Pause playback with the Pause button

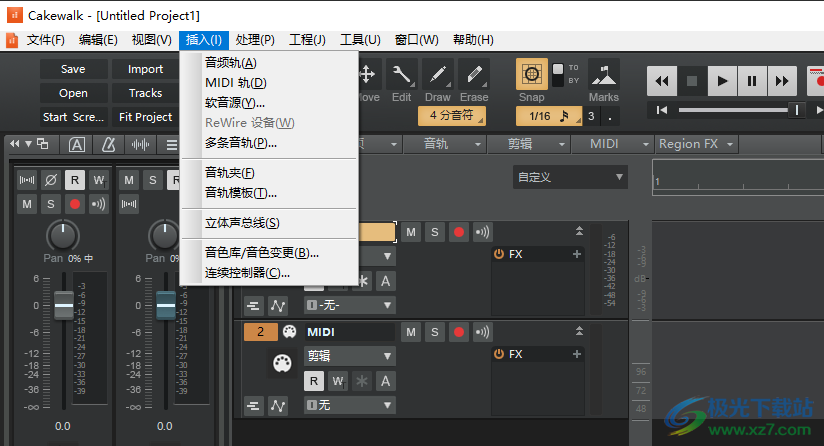(752, 81)
